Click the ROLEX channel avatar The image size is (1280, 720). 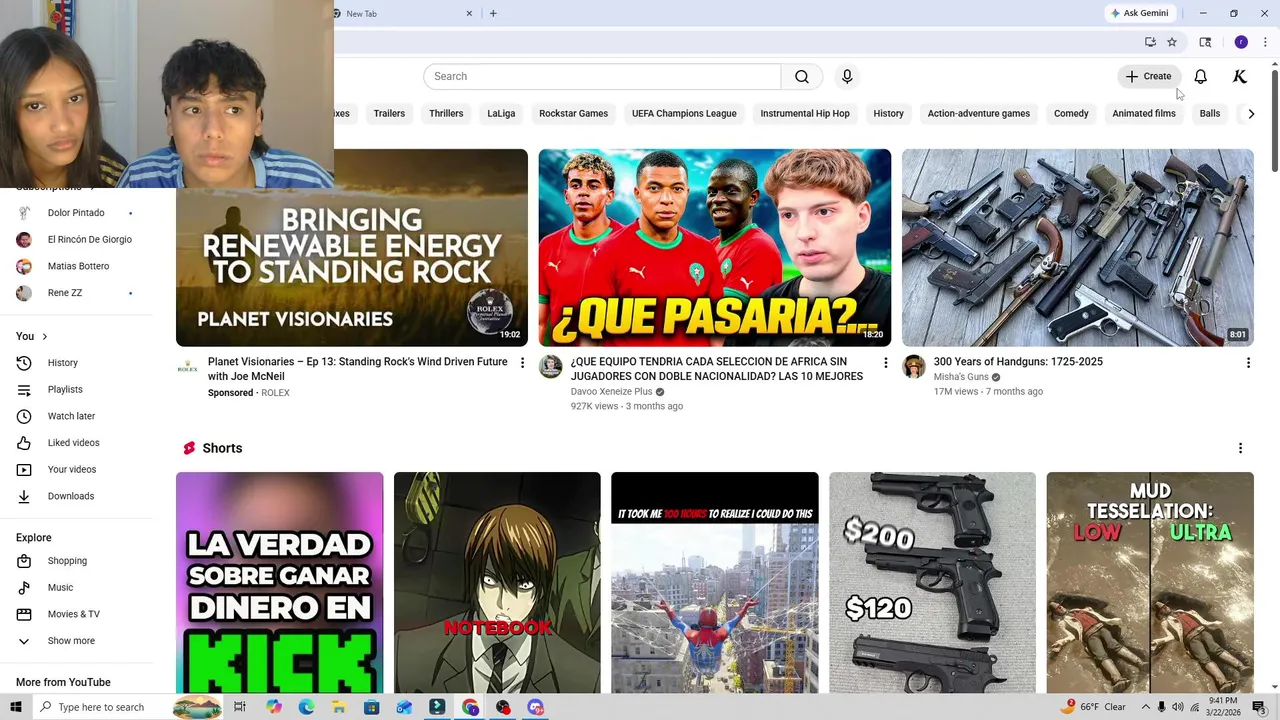pyautogui.click(x=188, y=367)
